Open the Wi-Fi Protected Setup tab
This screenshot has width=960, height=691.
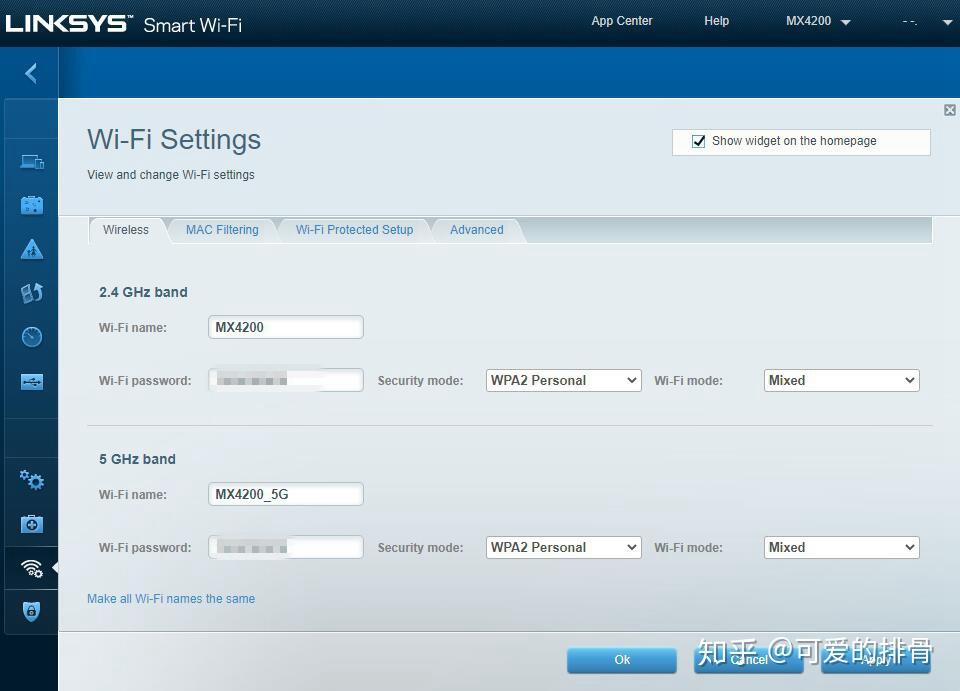354,230
